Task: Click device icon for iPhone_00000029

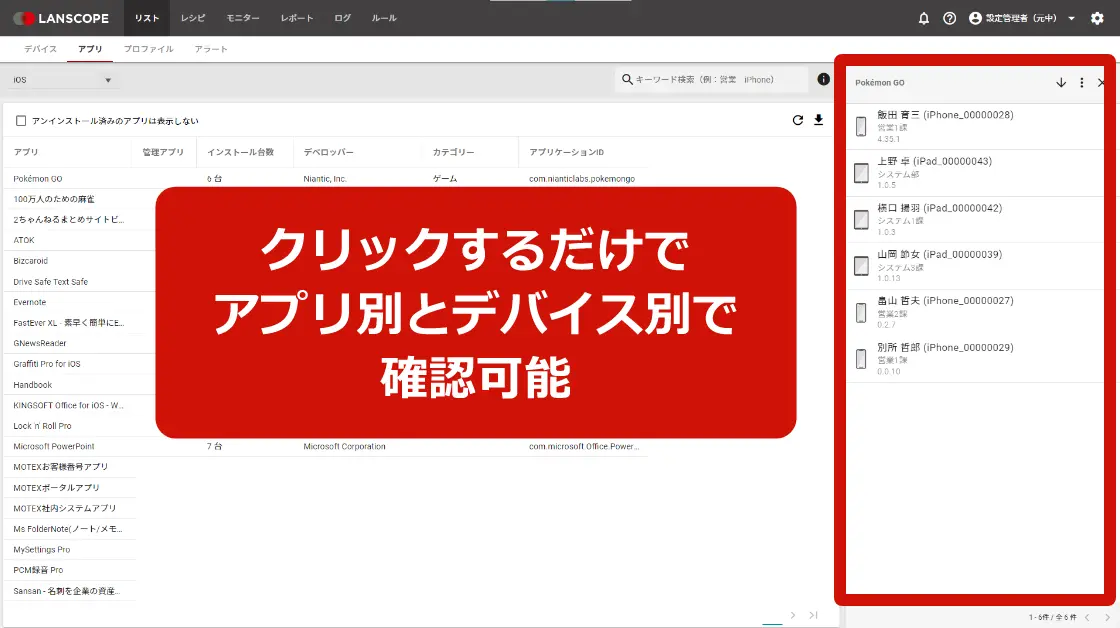Action: point(861,359)
